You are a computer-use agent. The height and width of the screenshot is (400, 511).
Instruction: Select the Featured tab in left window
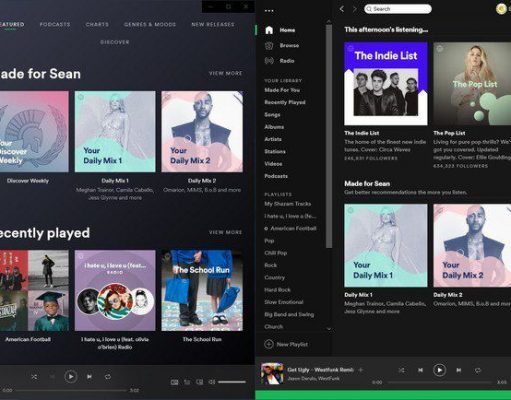click(x=11, y=24)
